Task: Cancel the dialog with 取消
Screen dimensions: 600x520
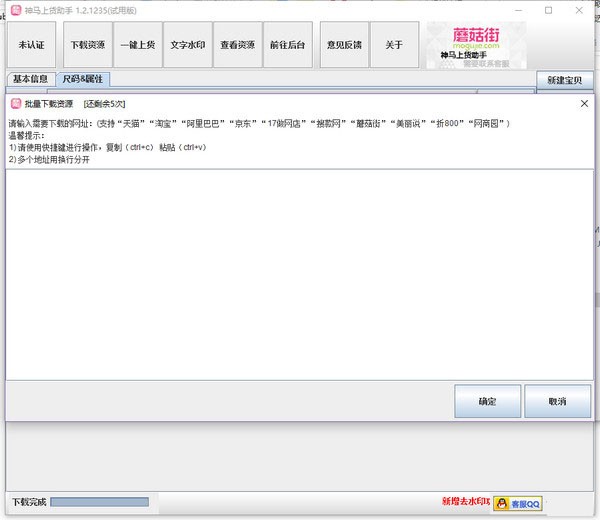Action: tap(557, 401)
